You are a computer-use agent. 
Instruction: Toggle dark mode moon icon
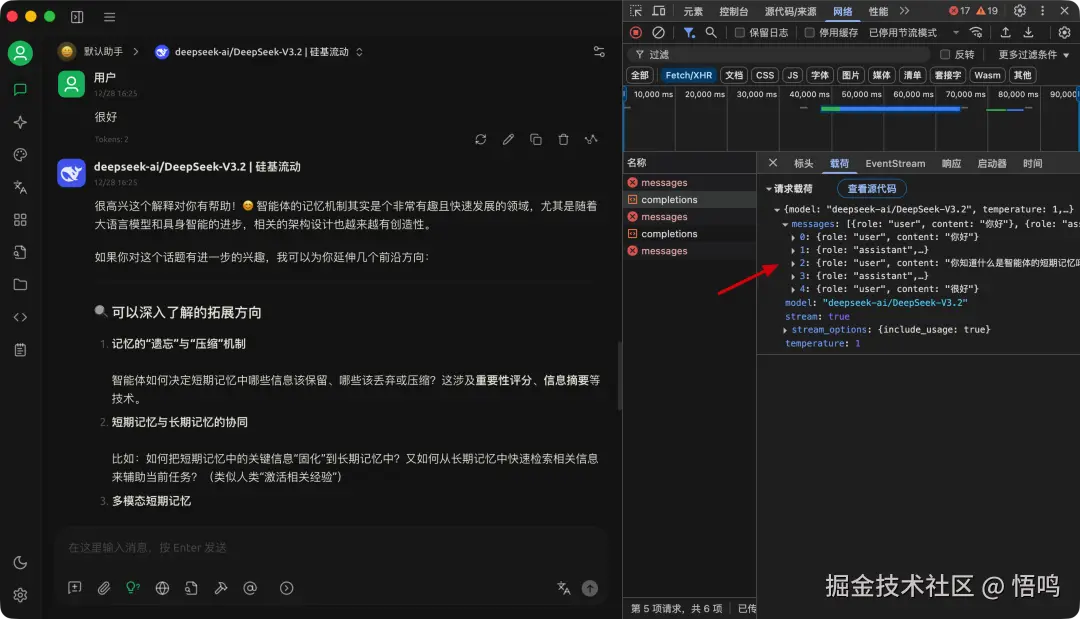[x=20, y=563]
